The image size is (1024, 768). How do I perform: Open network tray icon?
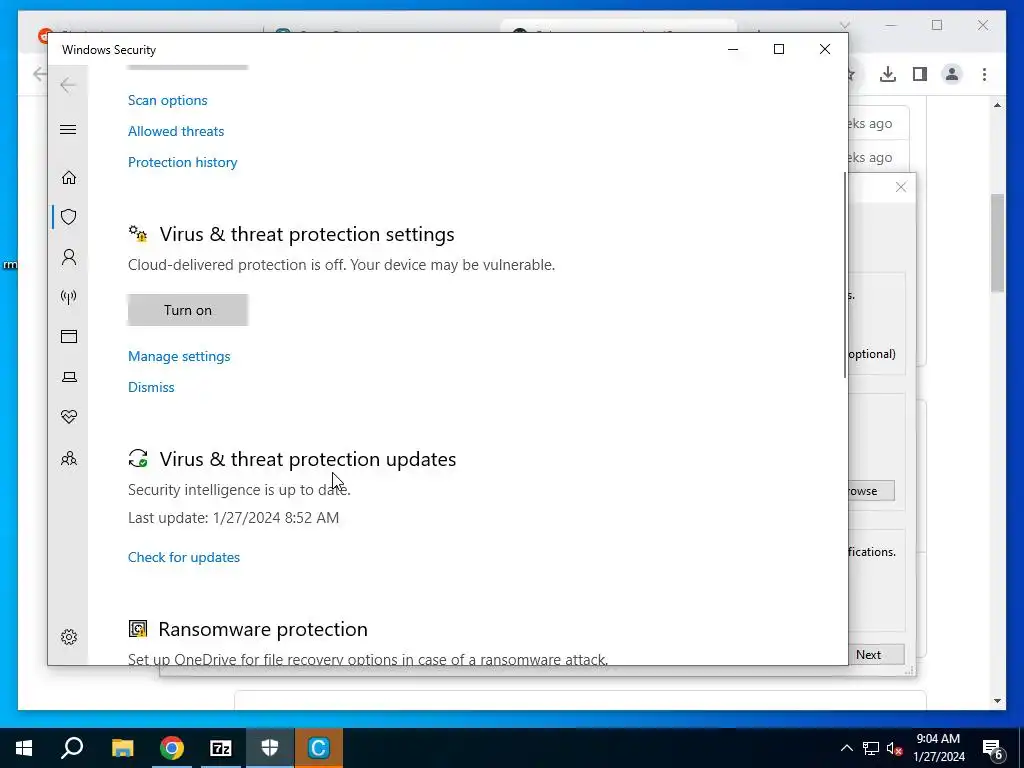click(x=871, y=748)
